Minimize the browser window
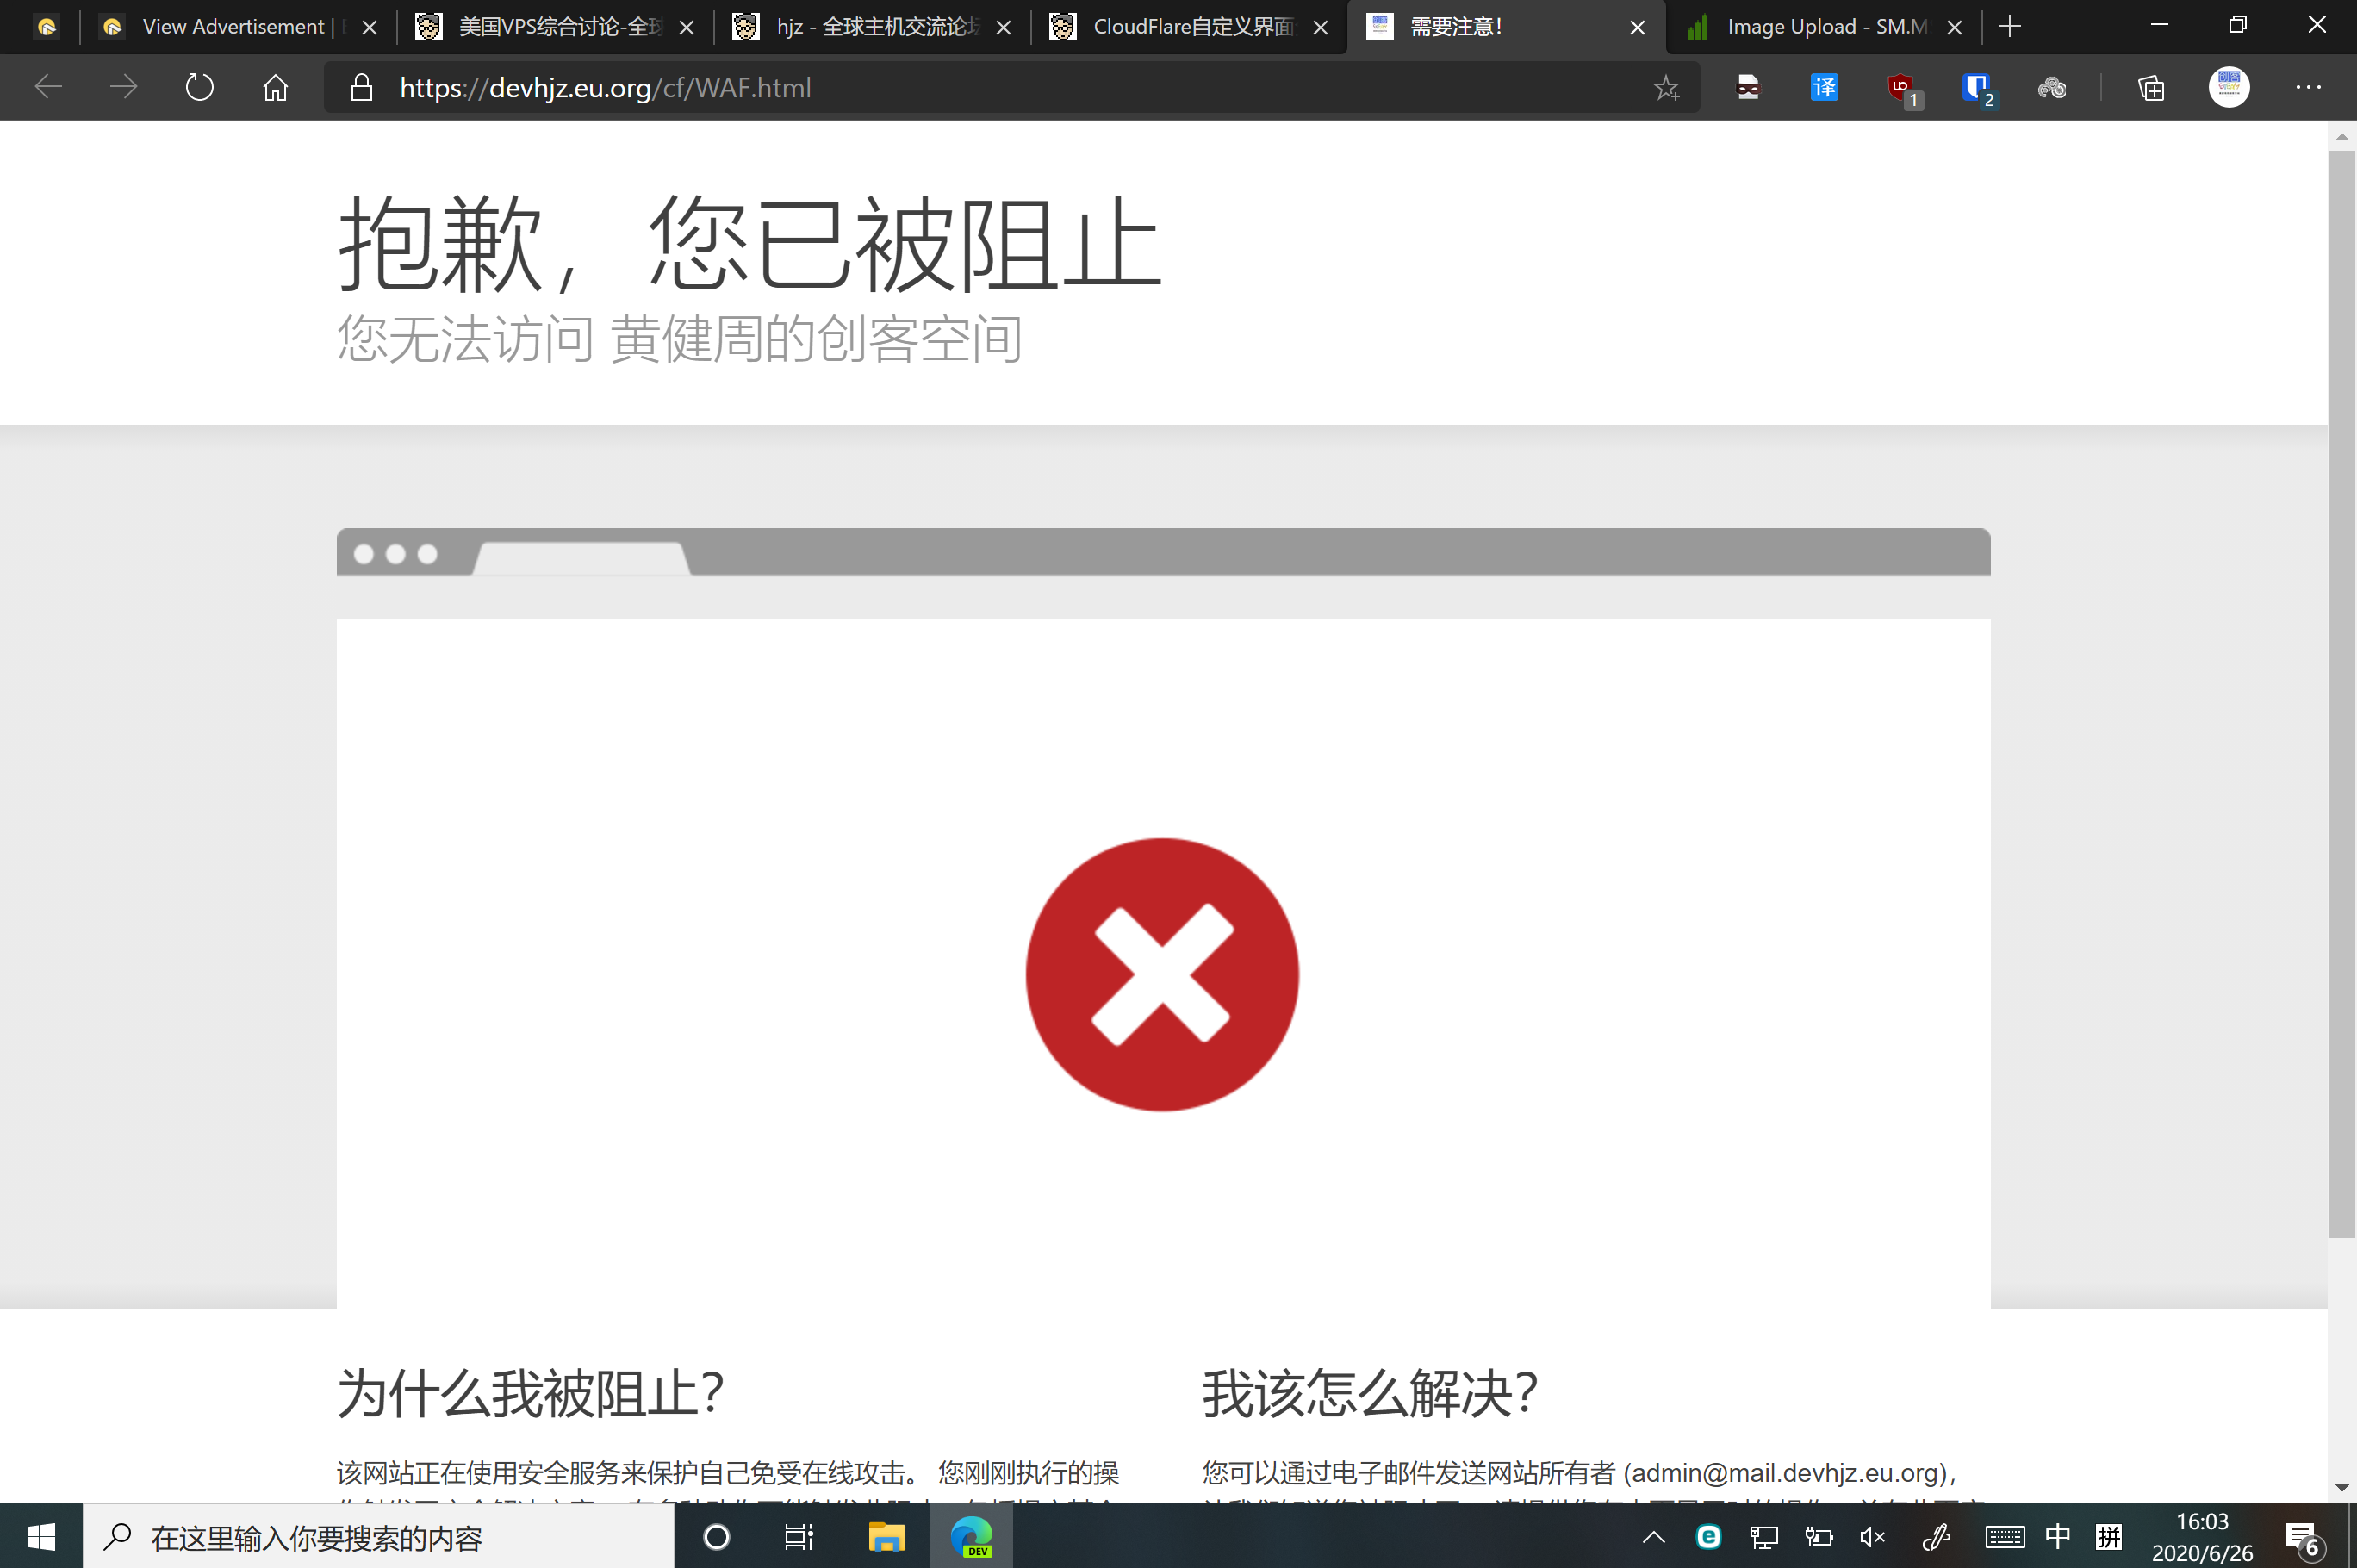 click(2159, 25)
